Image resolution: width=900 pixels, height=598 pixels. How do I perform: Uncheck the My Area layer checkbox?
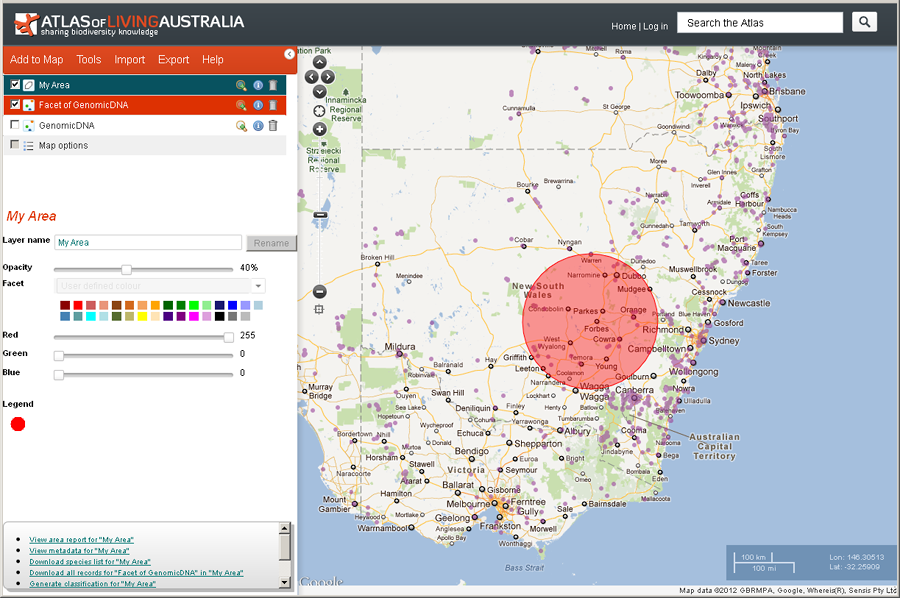point(15,85)
